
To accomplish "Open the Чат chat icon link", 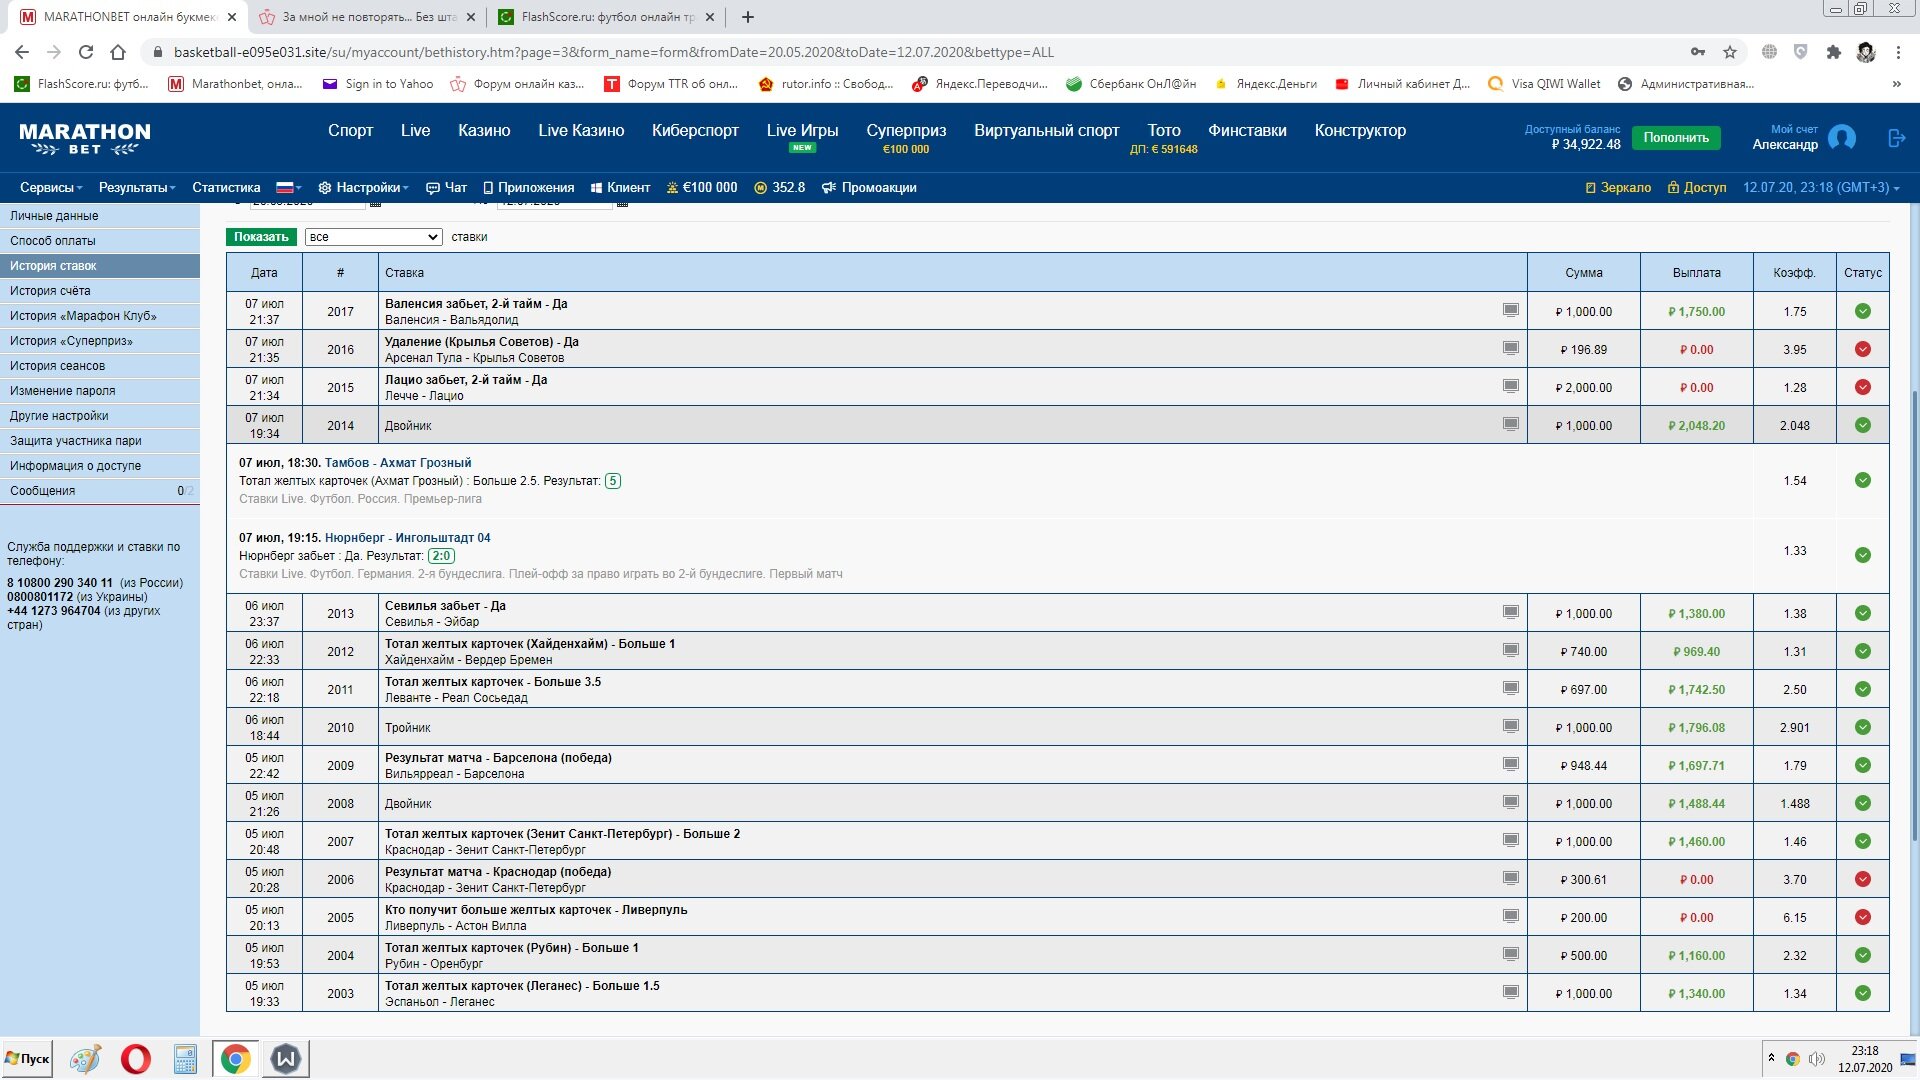I will [446, 187].
